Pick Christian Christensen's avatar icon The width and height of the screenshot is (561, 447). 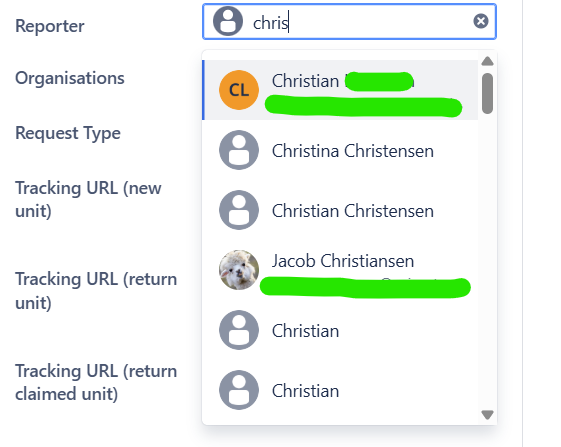(239, 210)
